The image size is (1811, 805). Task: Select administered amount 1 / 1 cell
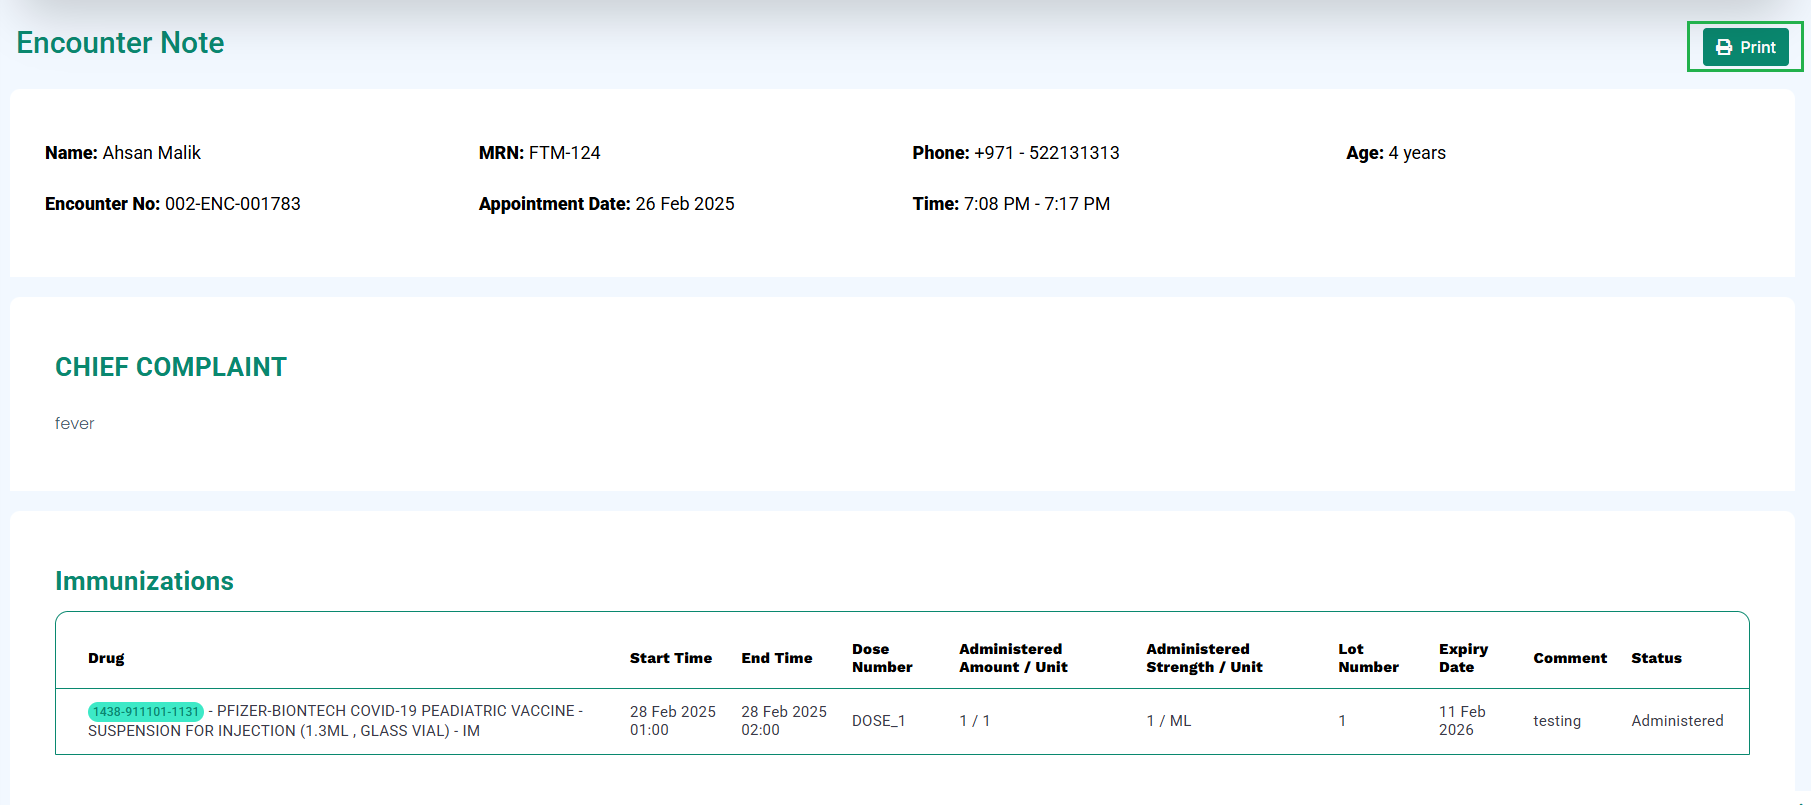975,721
